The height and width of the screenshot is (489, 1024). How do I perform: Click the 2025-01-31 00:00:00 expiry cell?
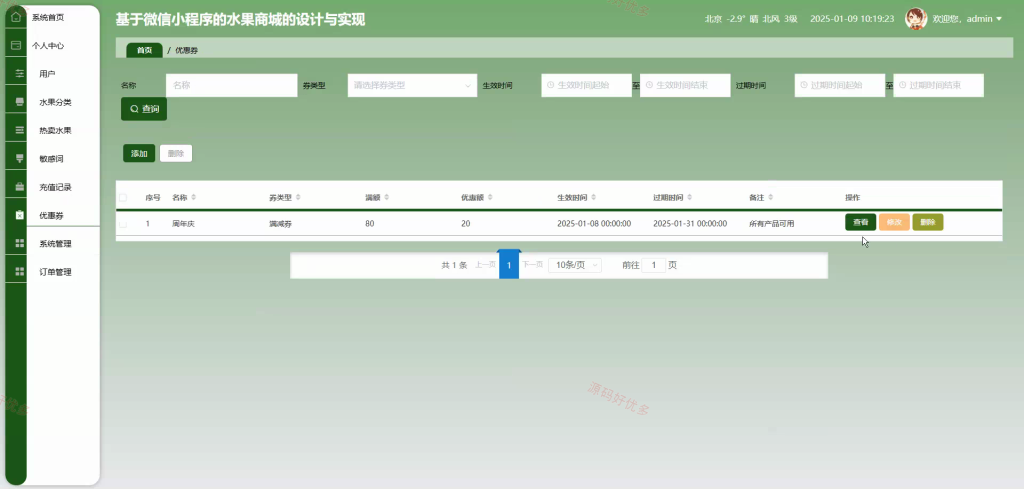tap(690, 223)
